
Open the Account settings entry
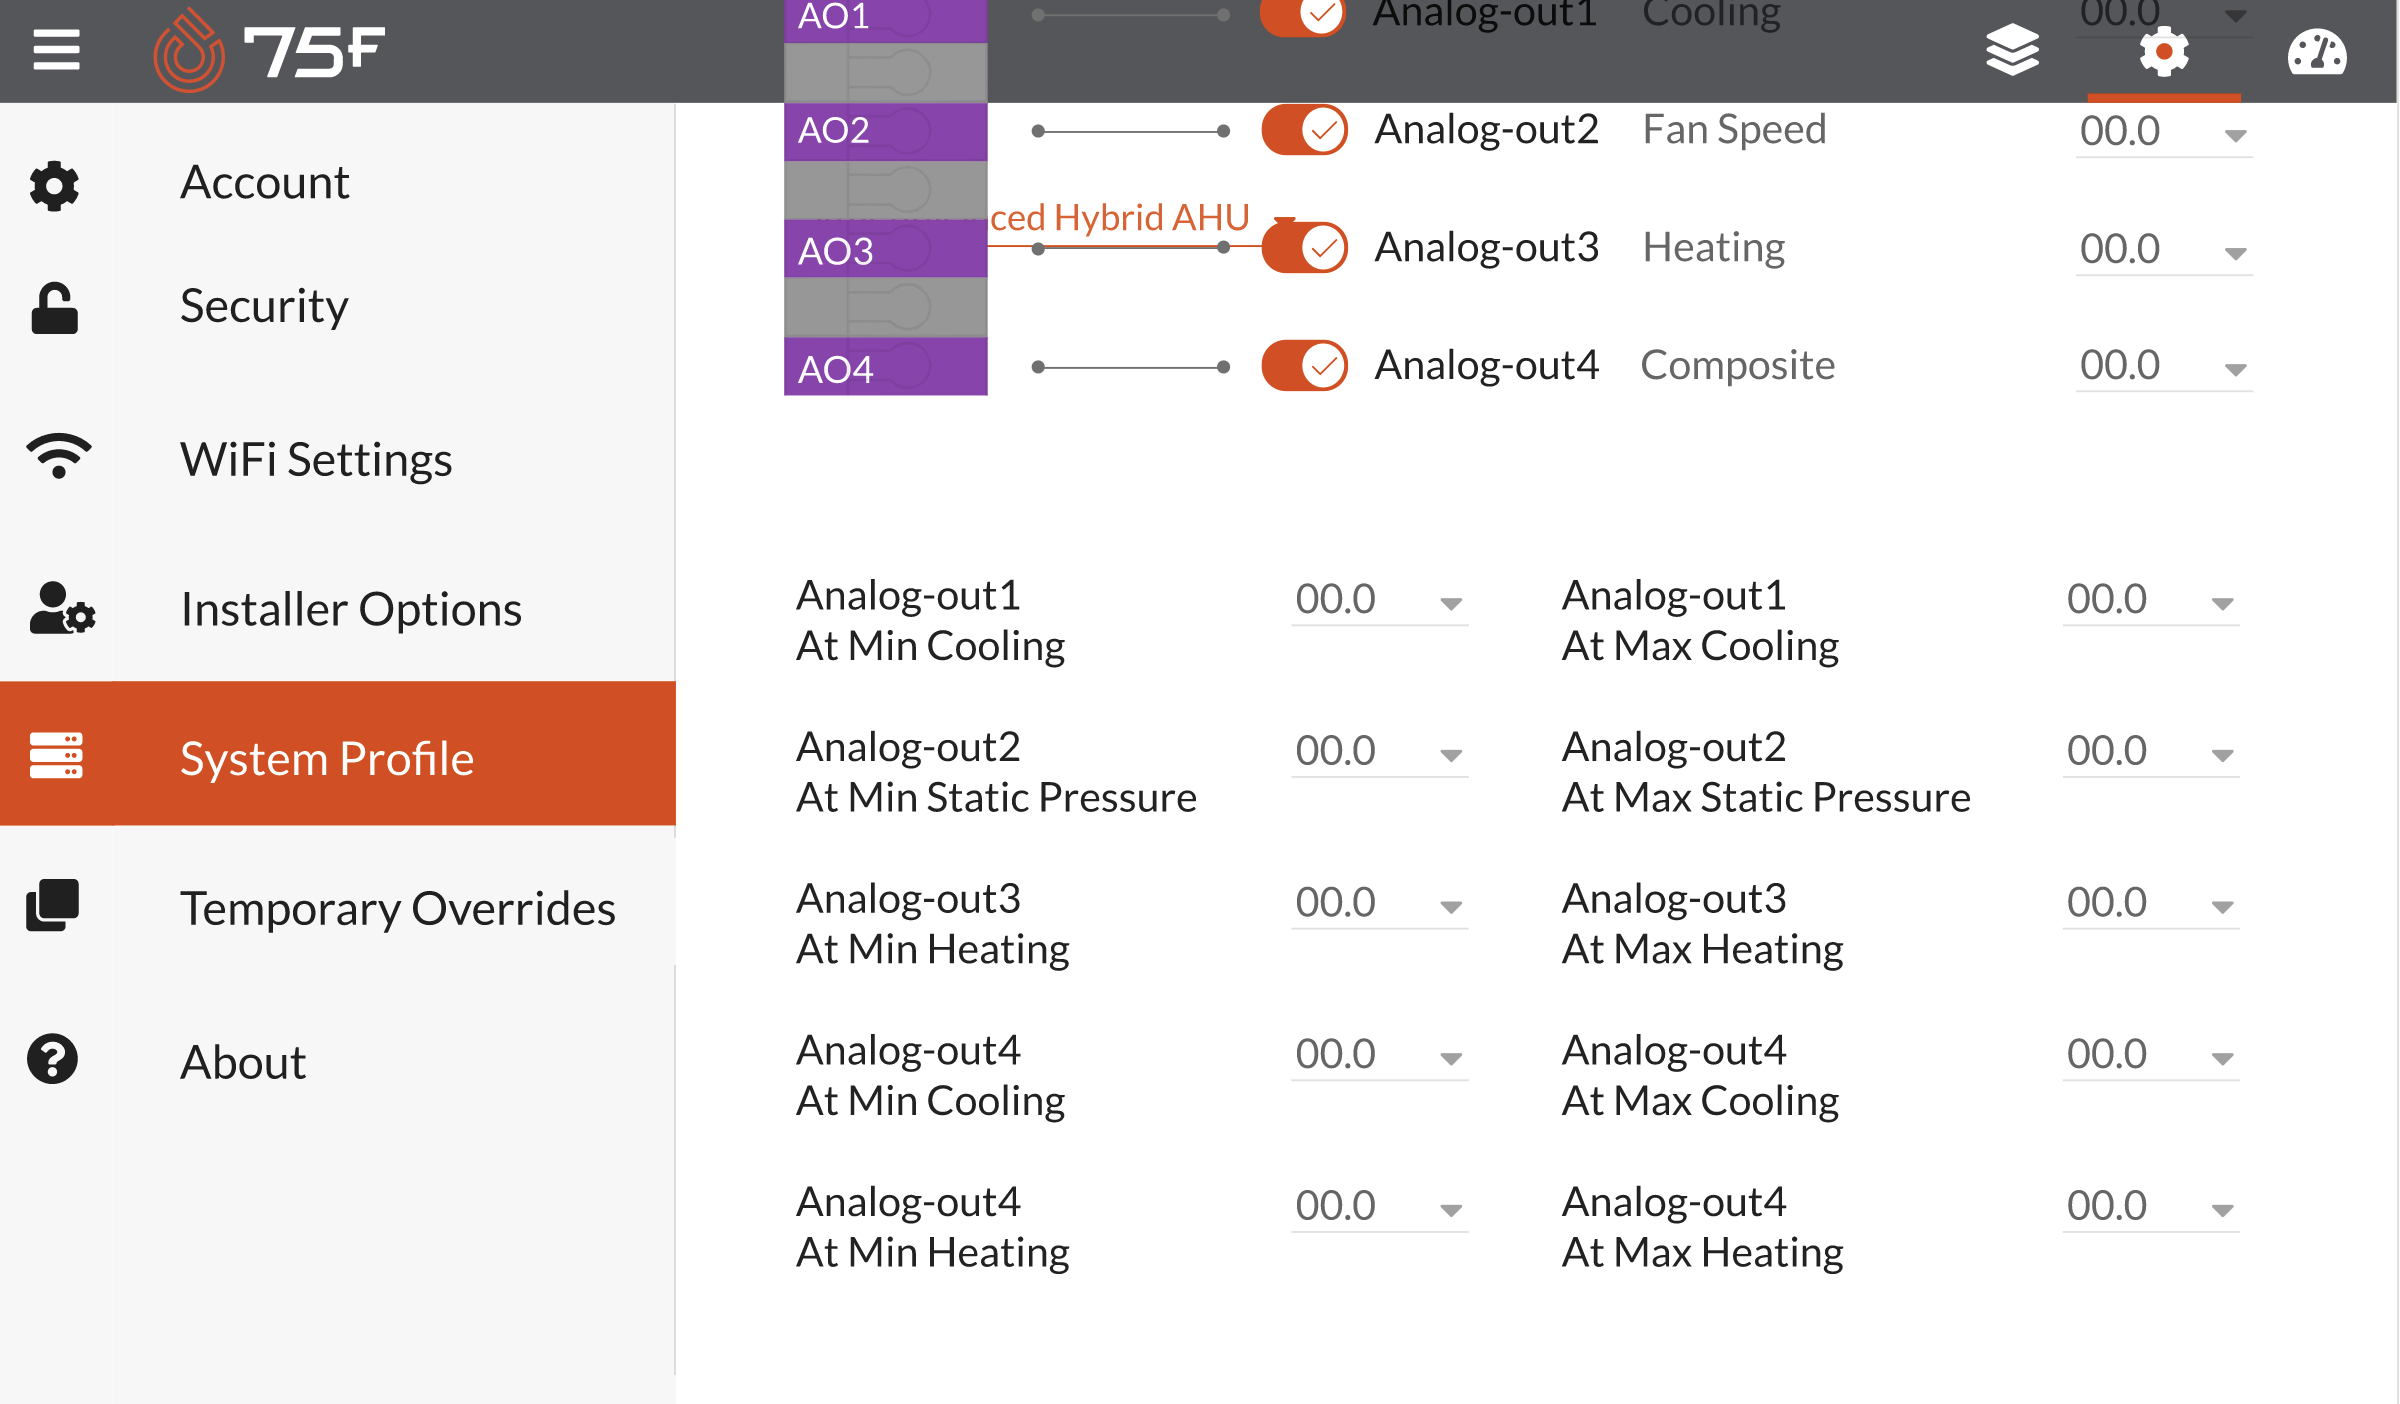[x=264, y=182]
